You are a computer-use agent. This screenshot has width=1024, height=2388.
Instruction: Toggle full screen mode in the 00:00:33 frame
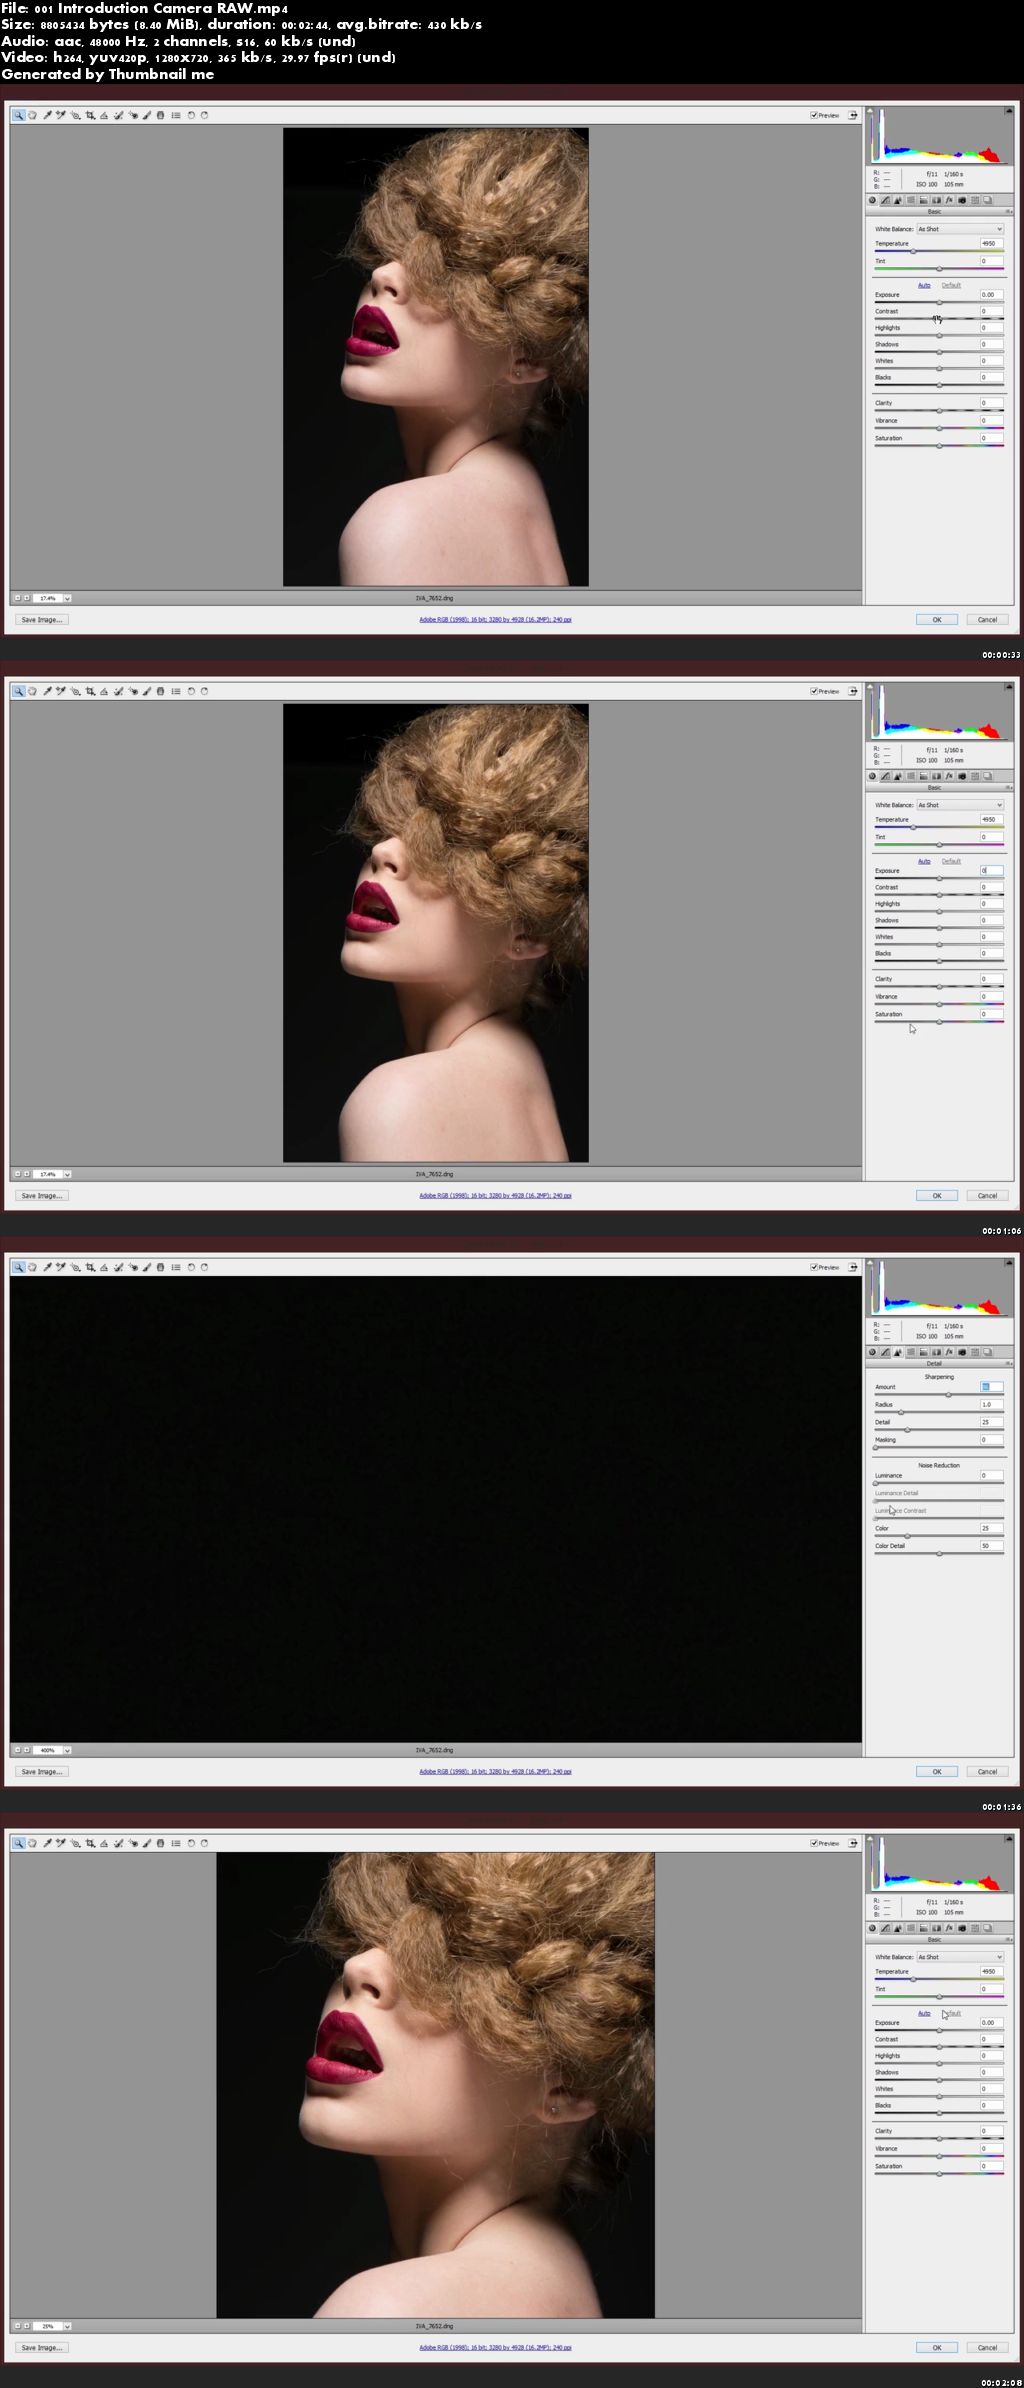coord(853,115)
